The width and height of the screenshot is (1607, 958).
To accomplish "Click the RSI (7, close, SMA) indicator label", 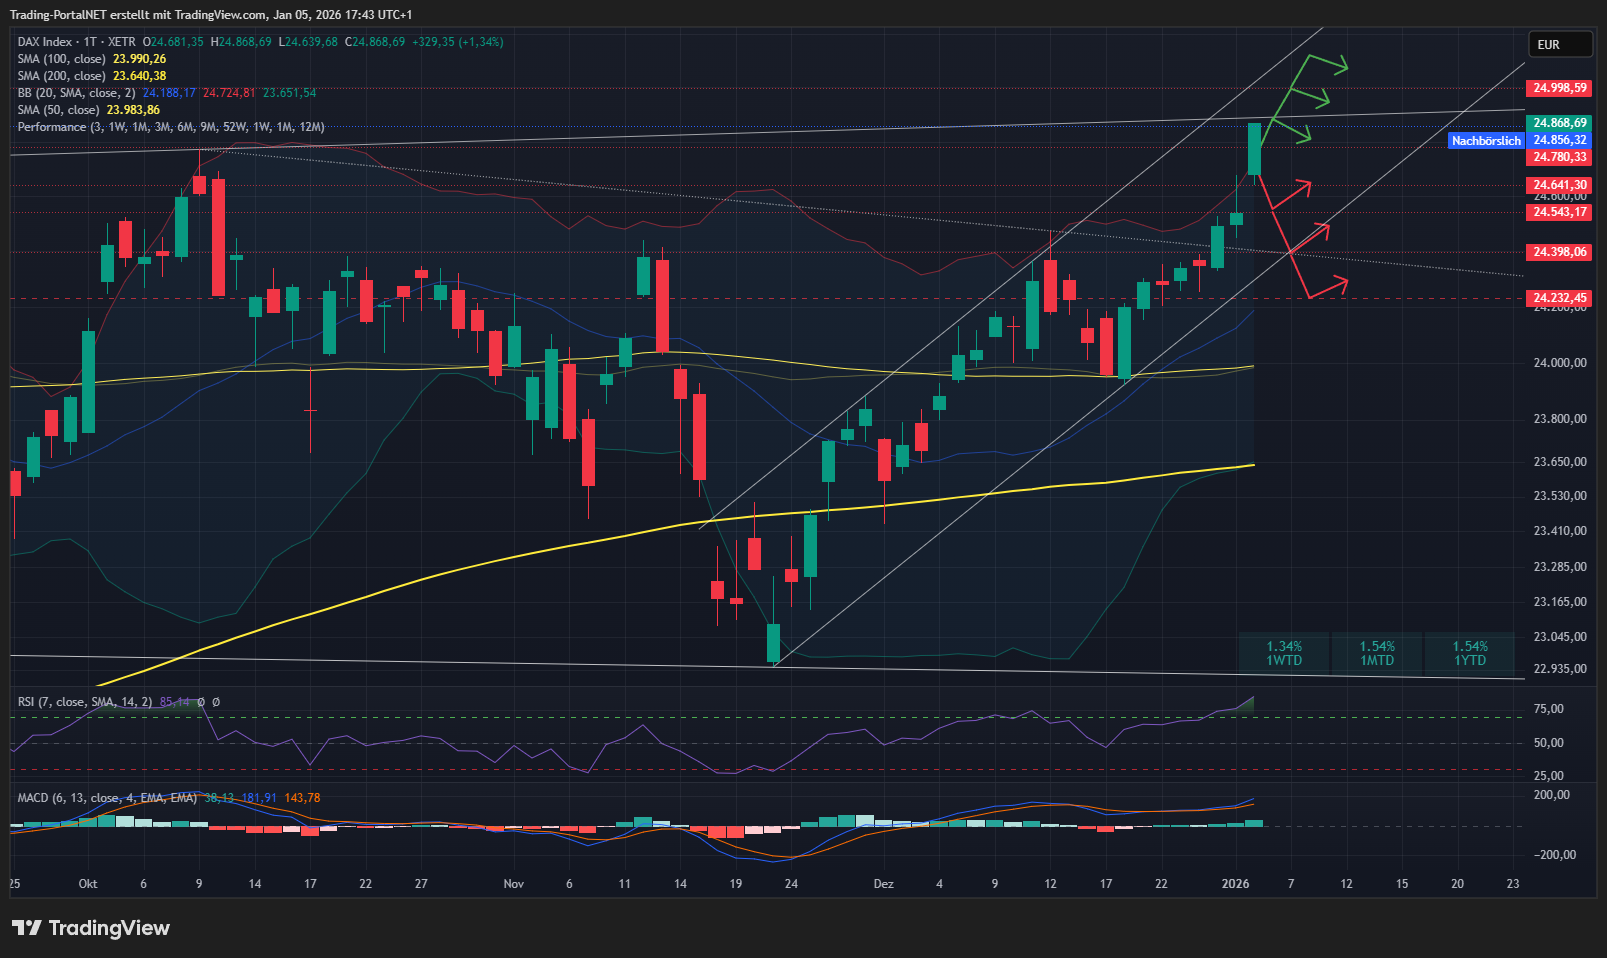I will [x=84, y=702].
